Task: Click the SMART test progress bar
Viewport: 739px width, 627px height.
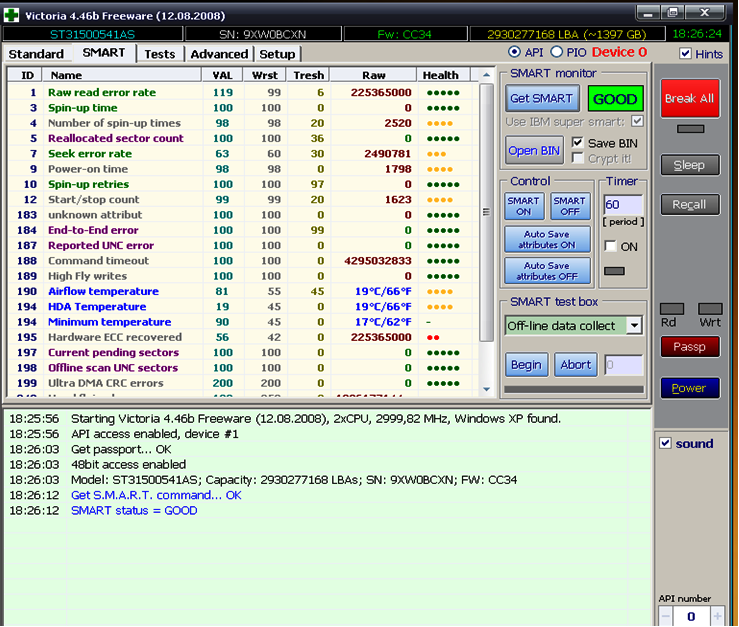Action: tap(574, 389)
